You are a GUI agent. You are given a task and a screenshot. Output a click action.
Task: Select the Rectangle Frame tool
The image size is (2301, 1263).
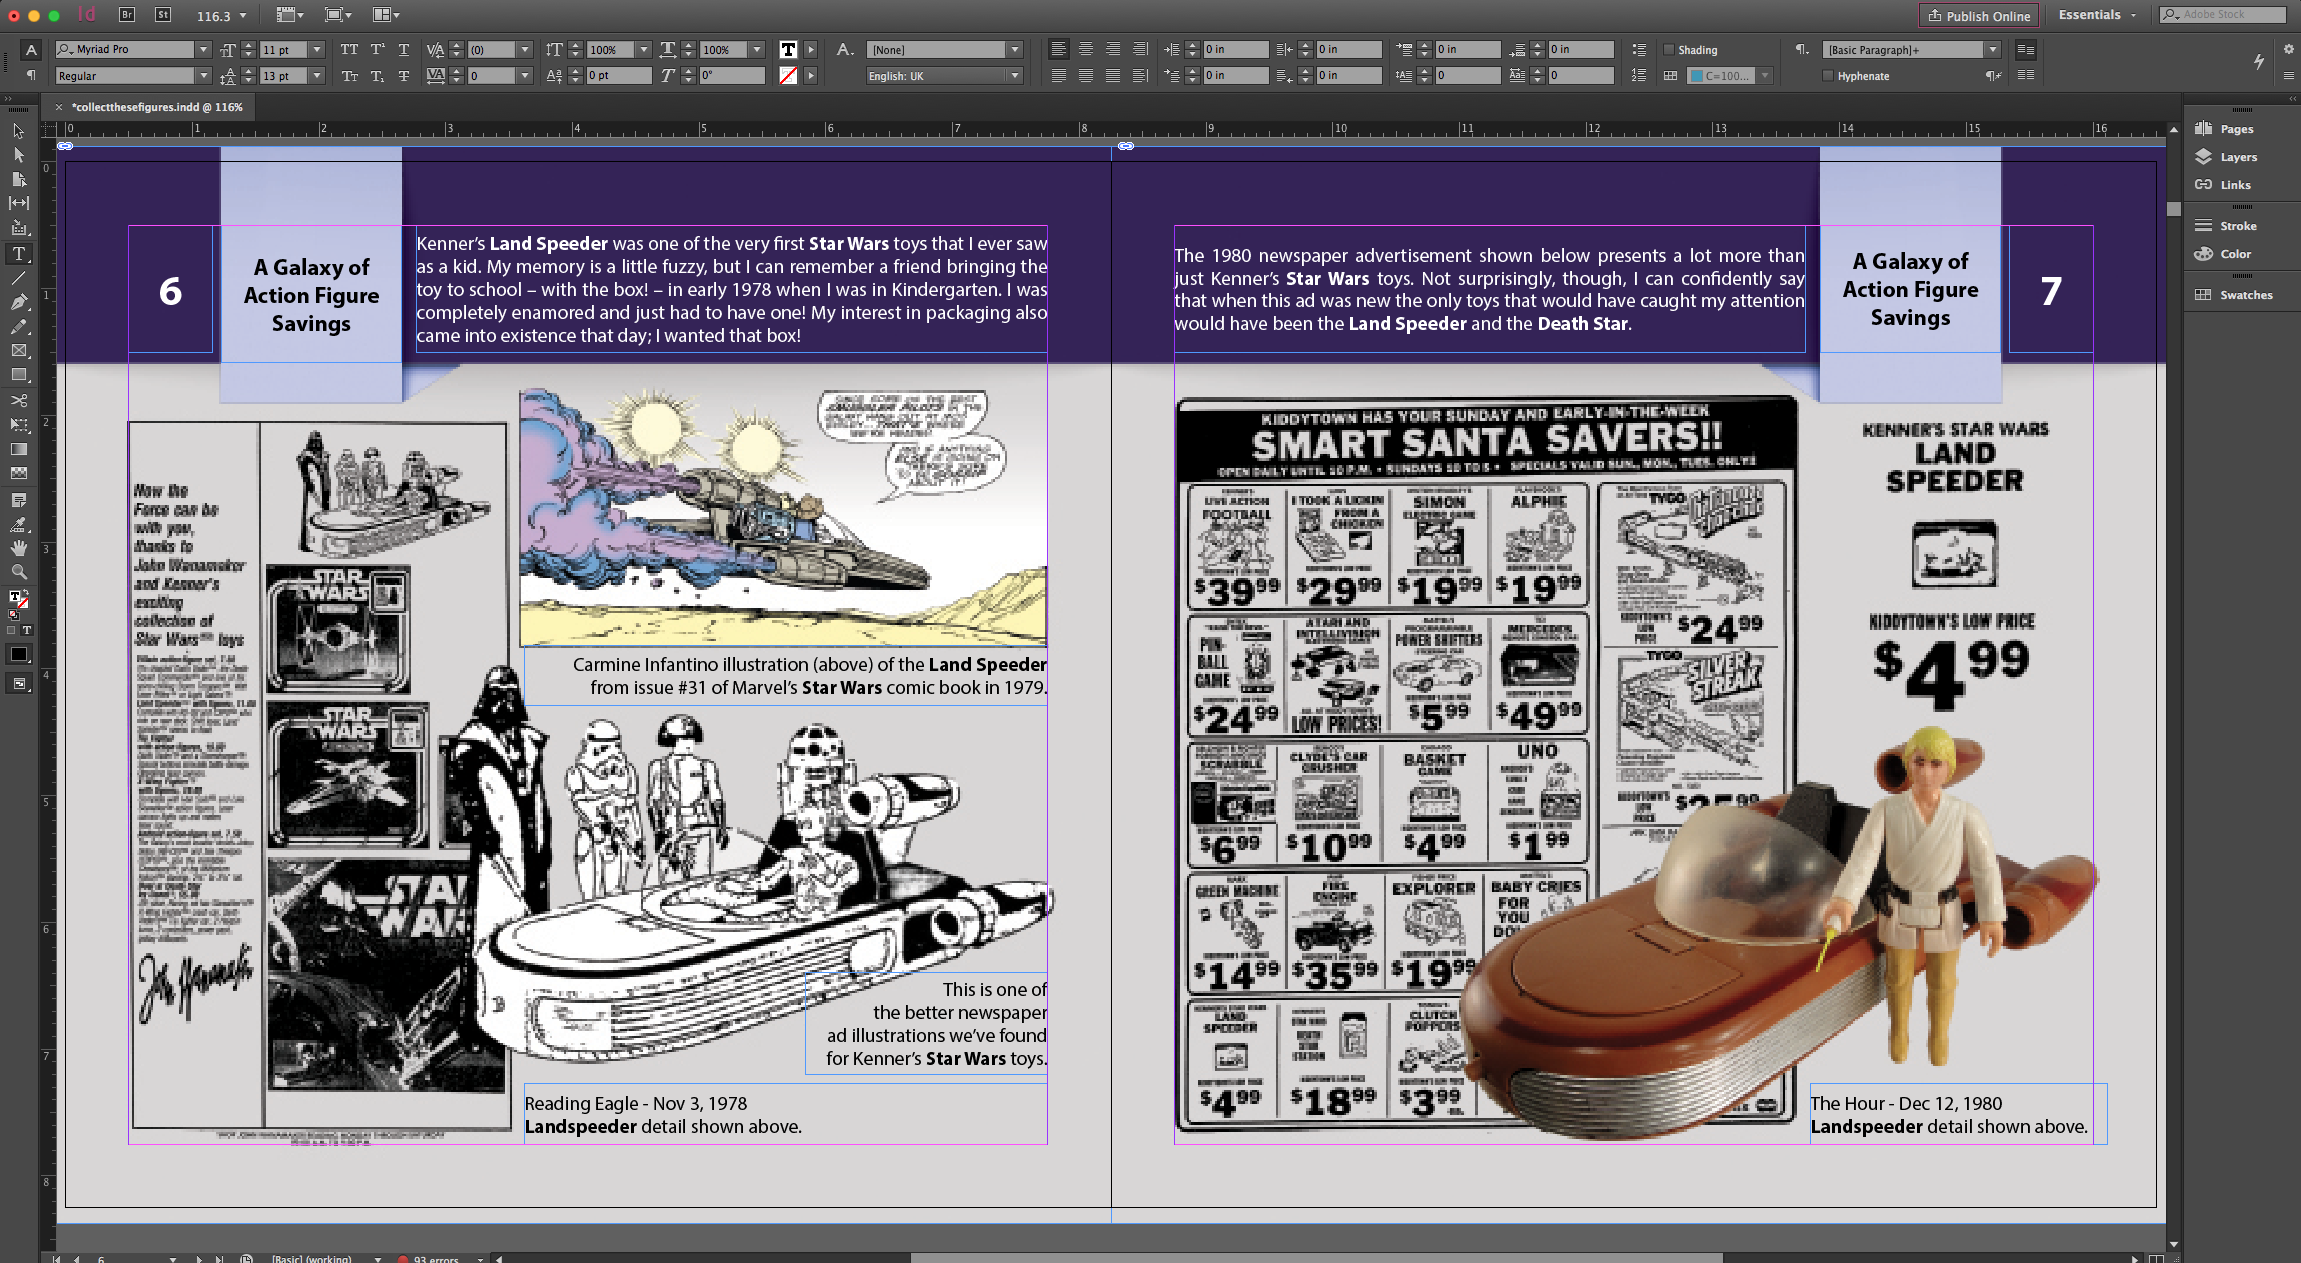pyautogui.click(x=18, y=351)
